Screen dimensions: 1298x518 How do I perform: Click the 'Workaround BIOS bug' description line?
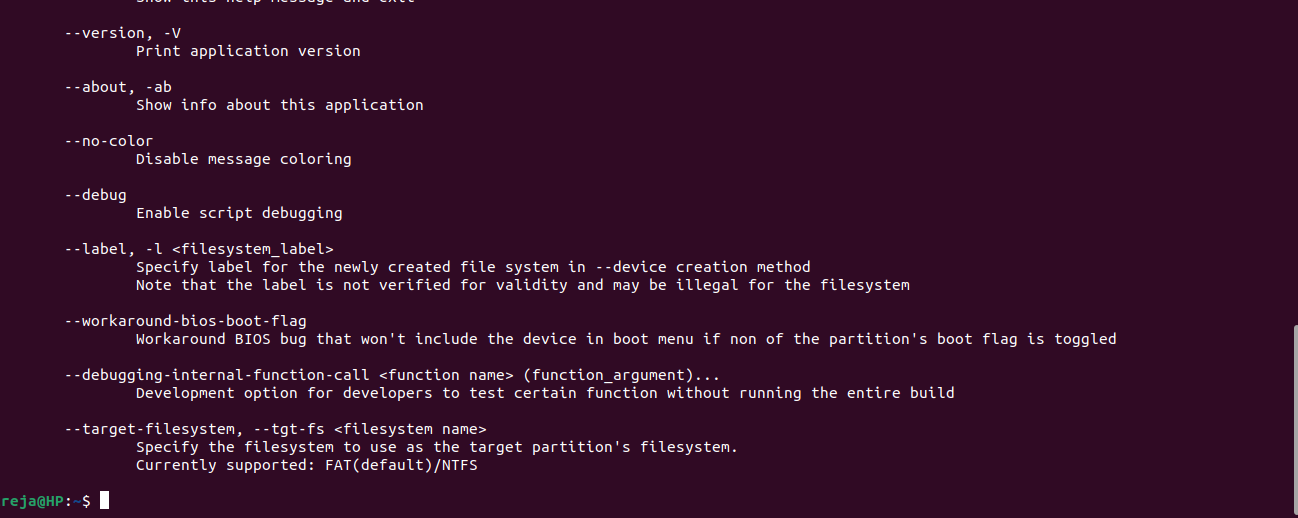point(626,339)
